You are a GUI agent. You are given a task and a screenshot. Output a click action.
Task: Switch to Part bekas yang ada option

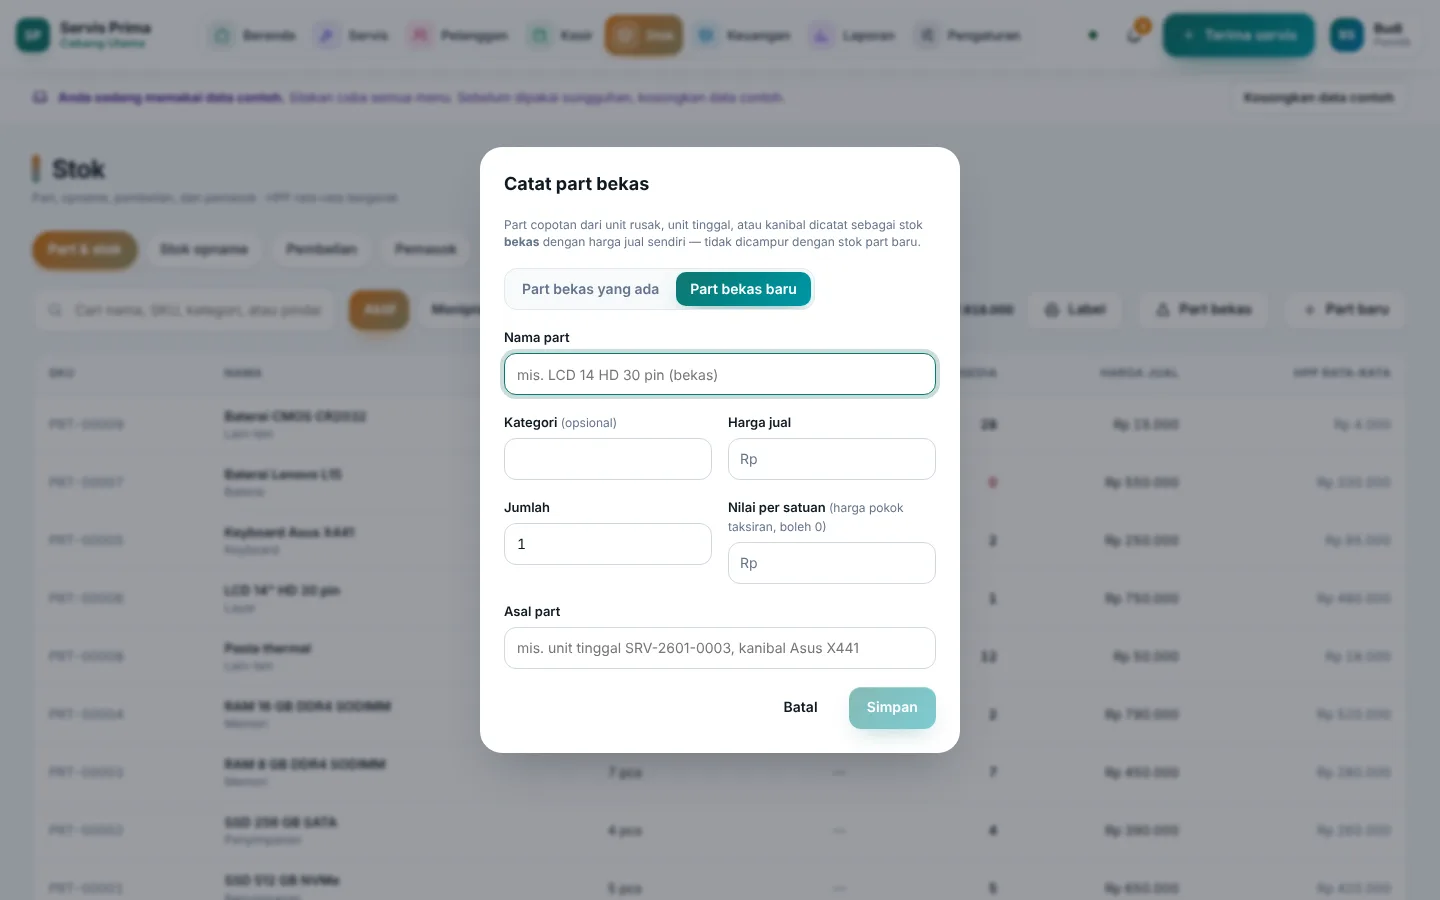pos(590,289)
